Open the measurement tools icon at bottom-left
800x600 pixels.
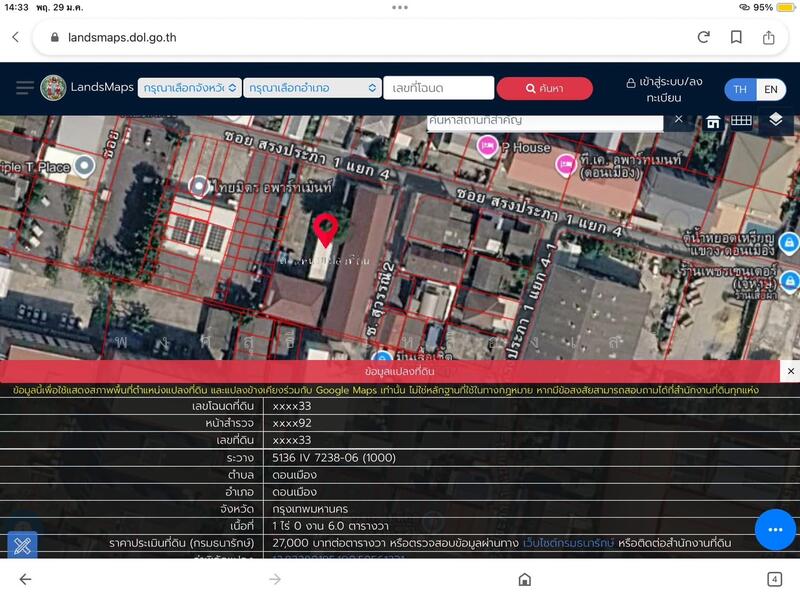[x=22, y=546]
